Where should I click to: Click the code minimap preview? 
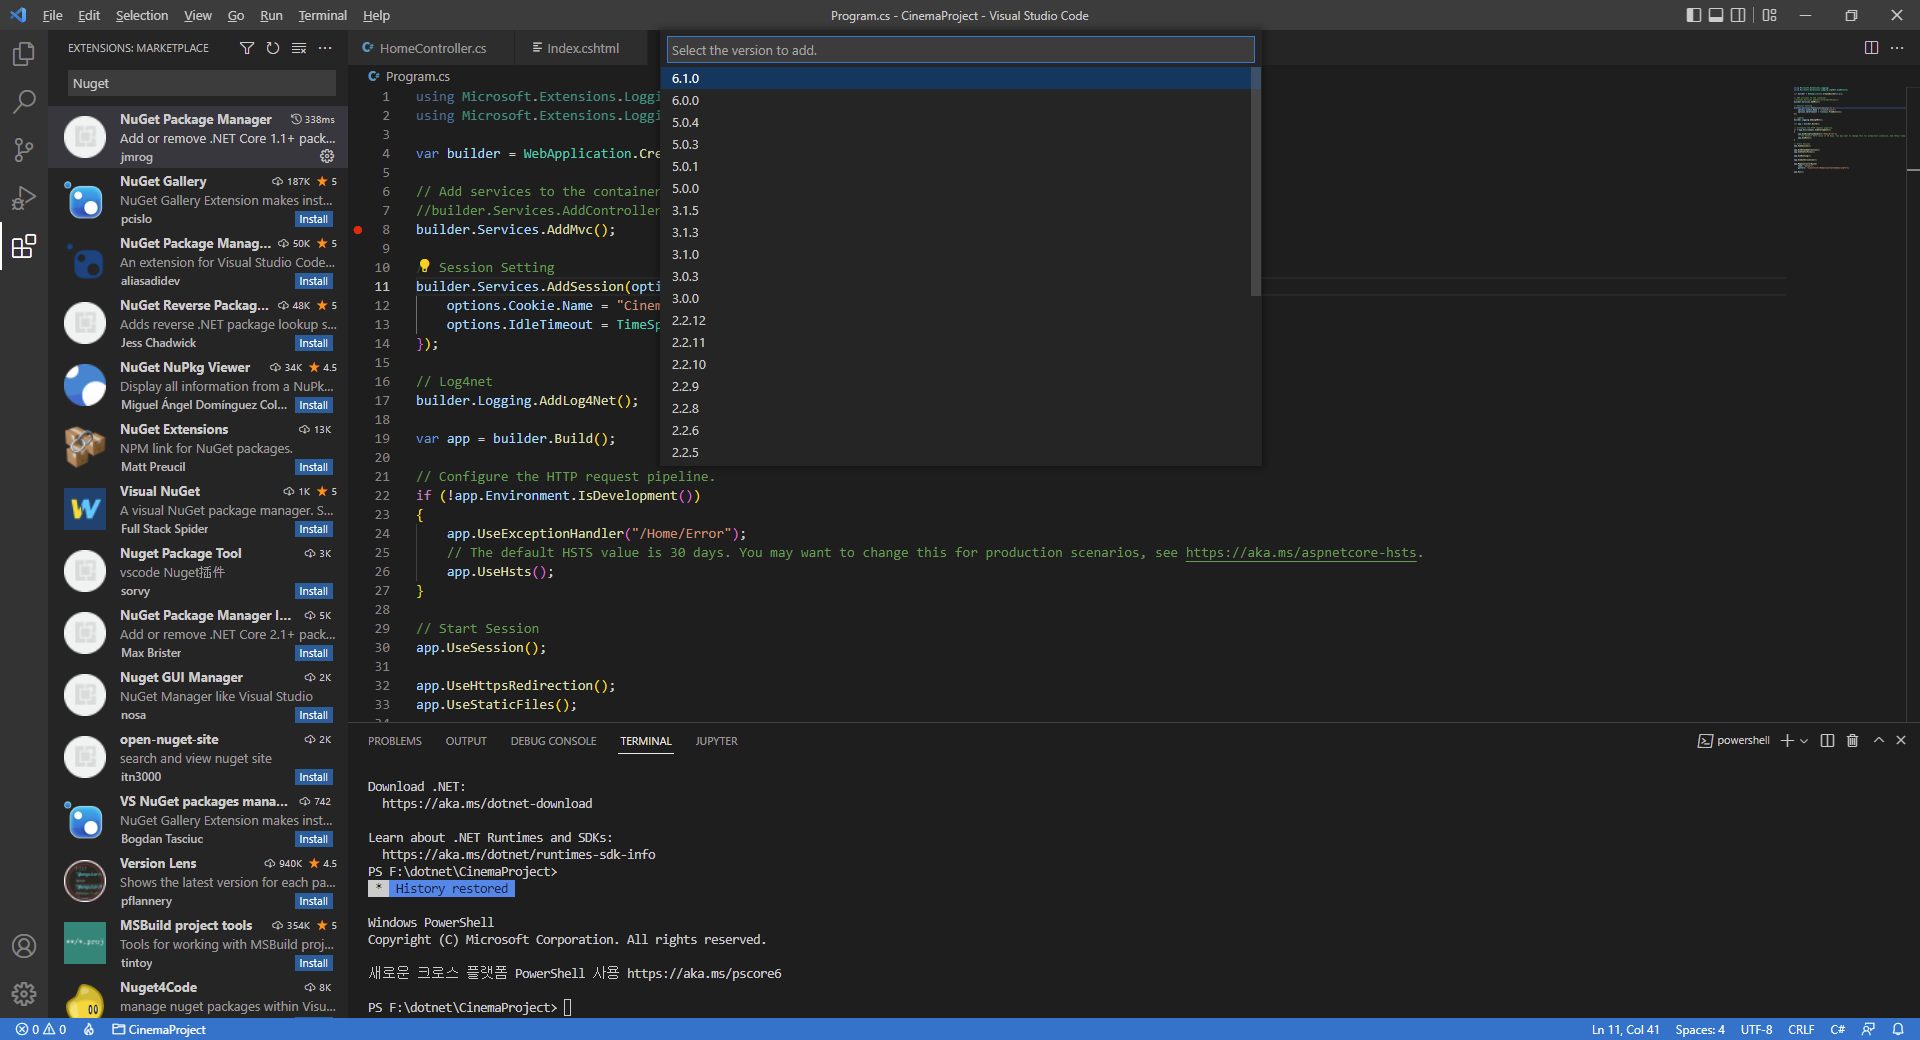[x=1848, y=130]
